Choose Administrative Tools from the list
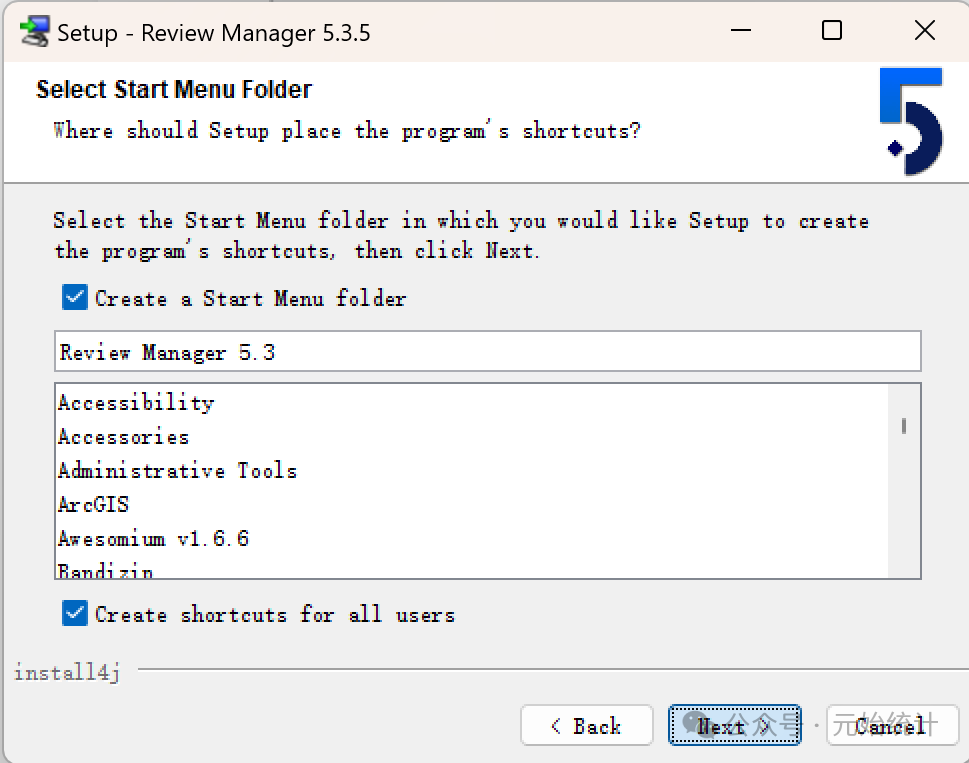The height and width of the screenshot is (763, 969). click(177, 471)
